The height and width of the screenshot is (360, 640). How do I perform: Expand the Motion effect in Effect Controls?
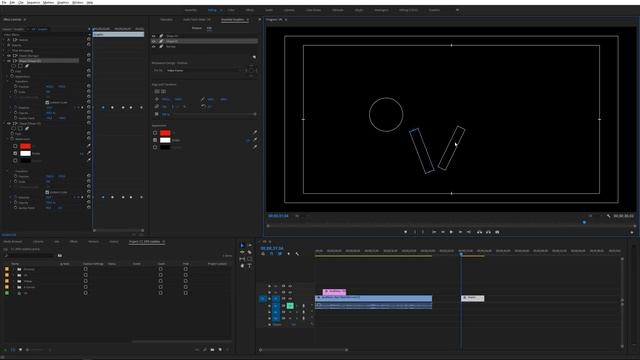4,40
